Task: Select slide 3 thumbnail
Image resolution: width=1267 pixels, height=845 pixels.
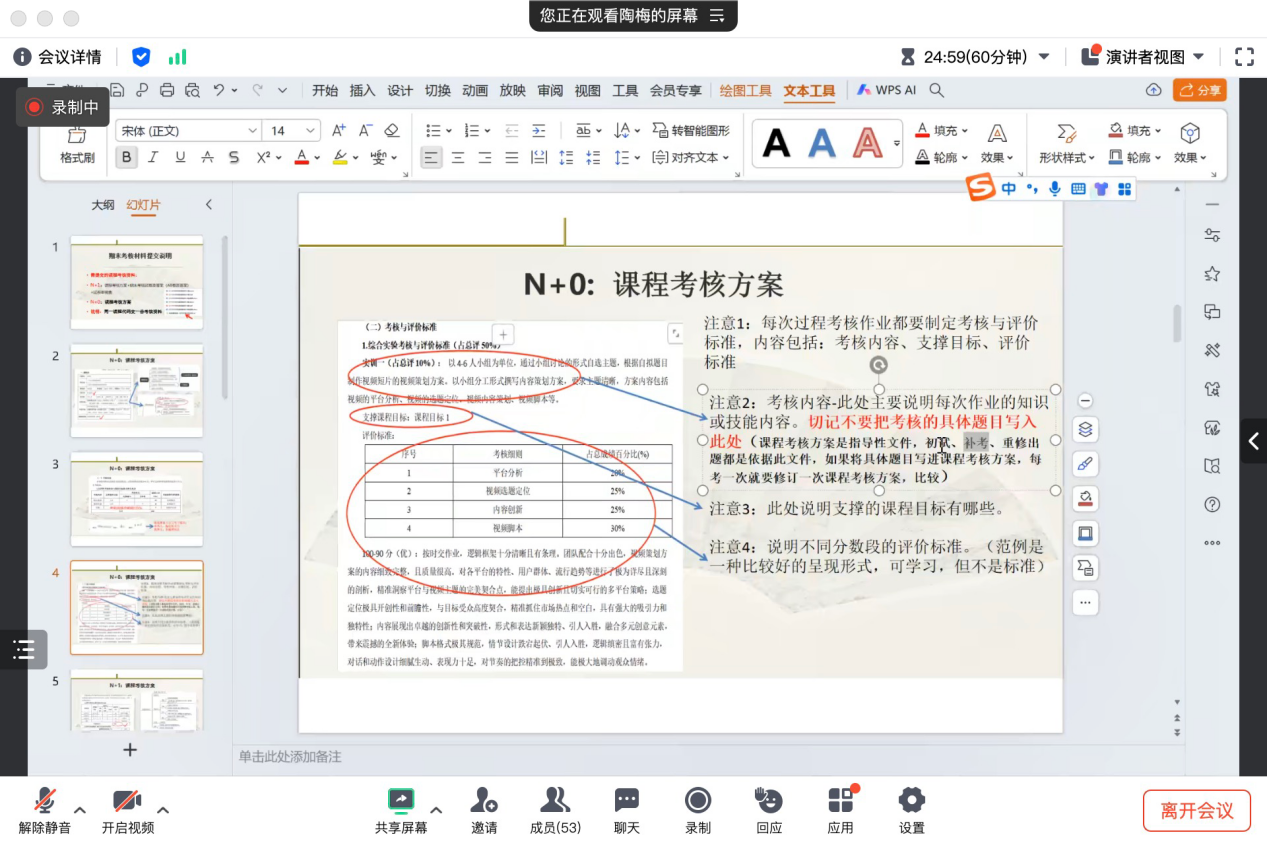Action: pyautogui.click(x=136, y=499)
